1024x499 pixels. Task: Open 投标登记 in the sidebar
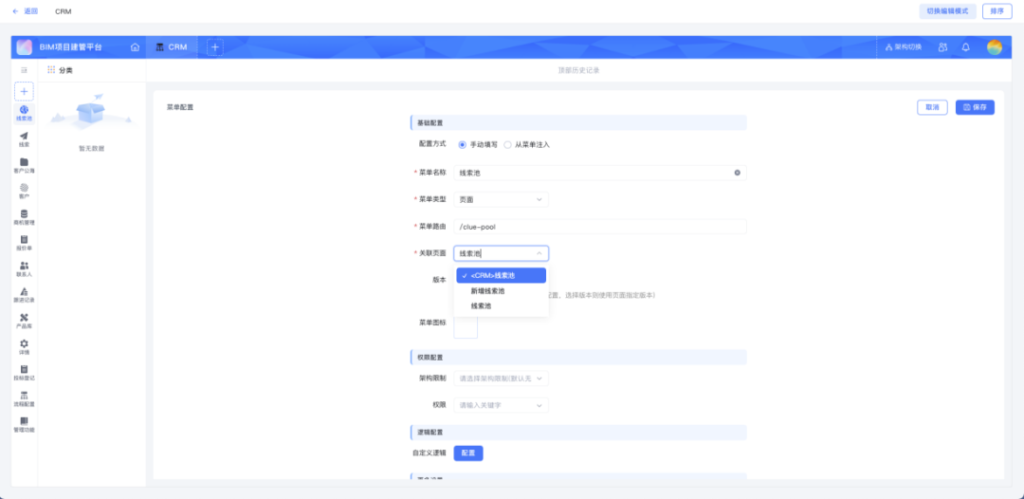coord(24,373)
